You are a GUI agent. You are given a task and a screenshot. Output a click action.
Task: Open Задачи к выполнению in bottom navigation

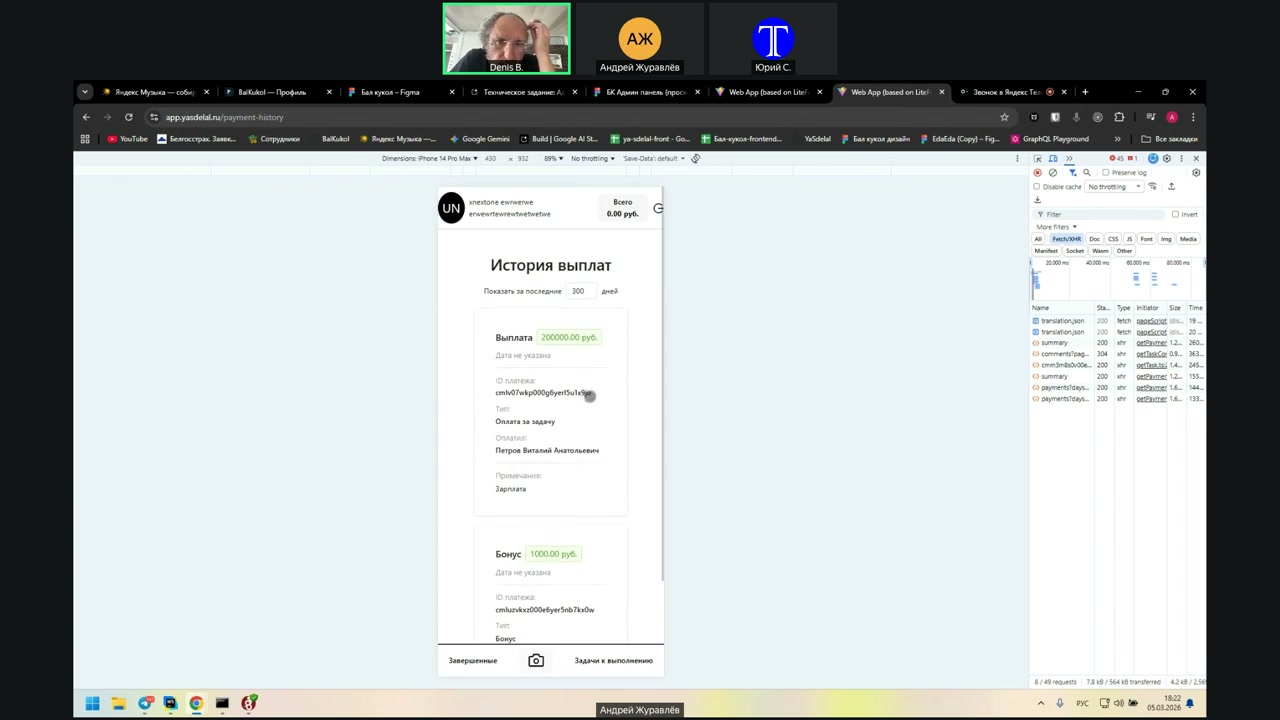coord(613,661)
